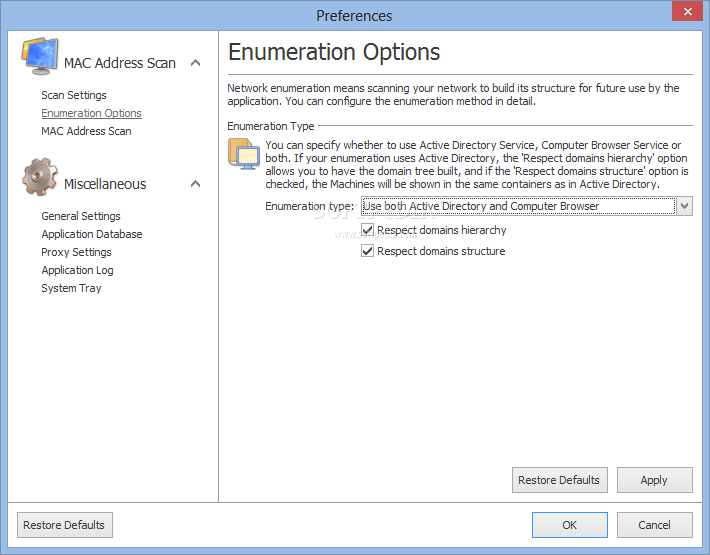Click Apply button
Viewport: 710px width, 555px height.
654,480
